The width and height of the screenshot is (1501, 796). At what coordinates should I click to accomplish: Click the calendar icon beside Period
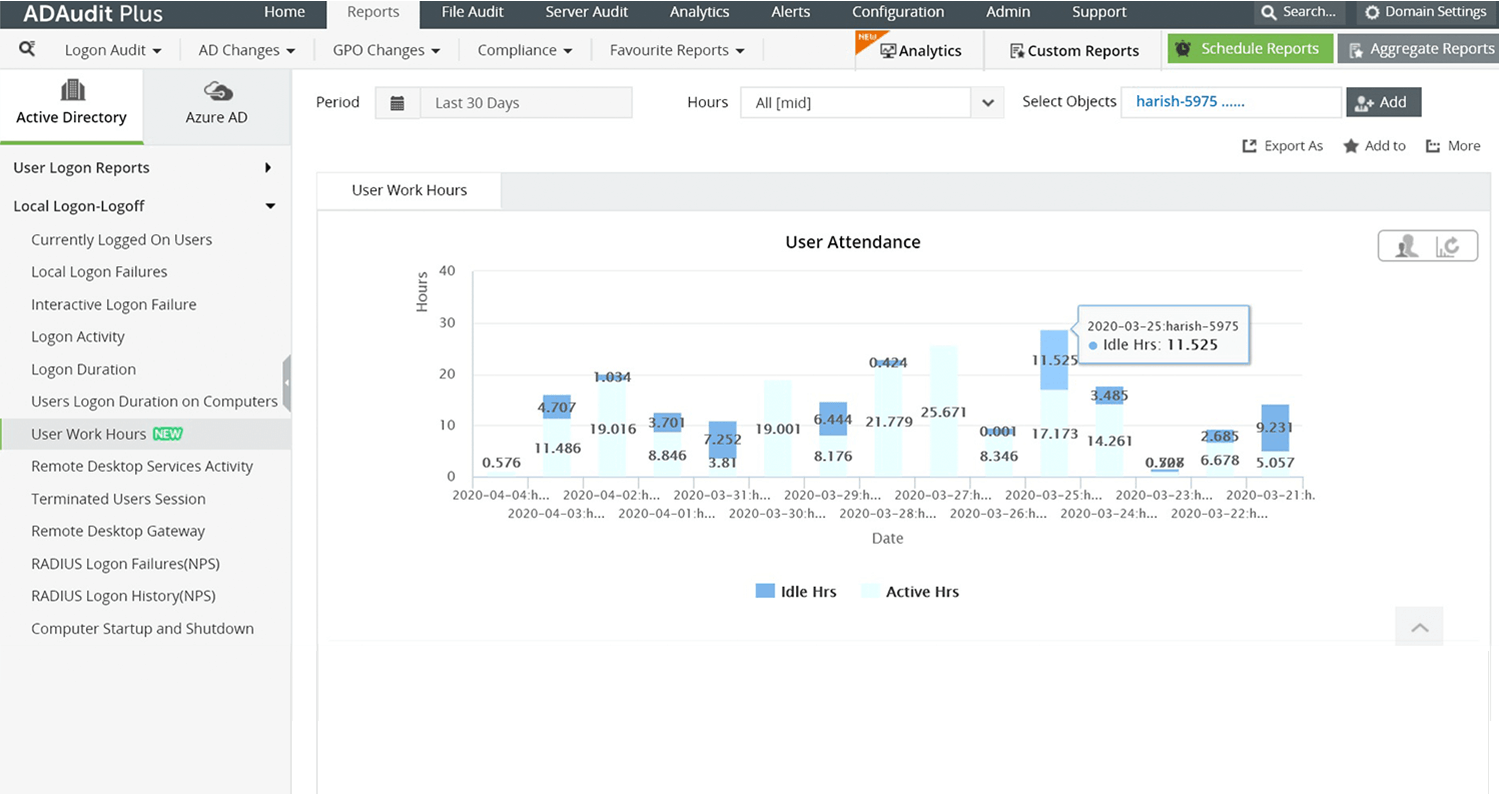(398, 103)
